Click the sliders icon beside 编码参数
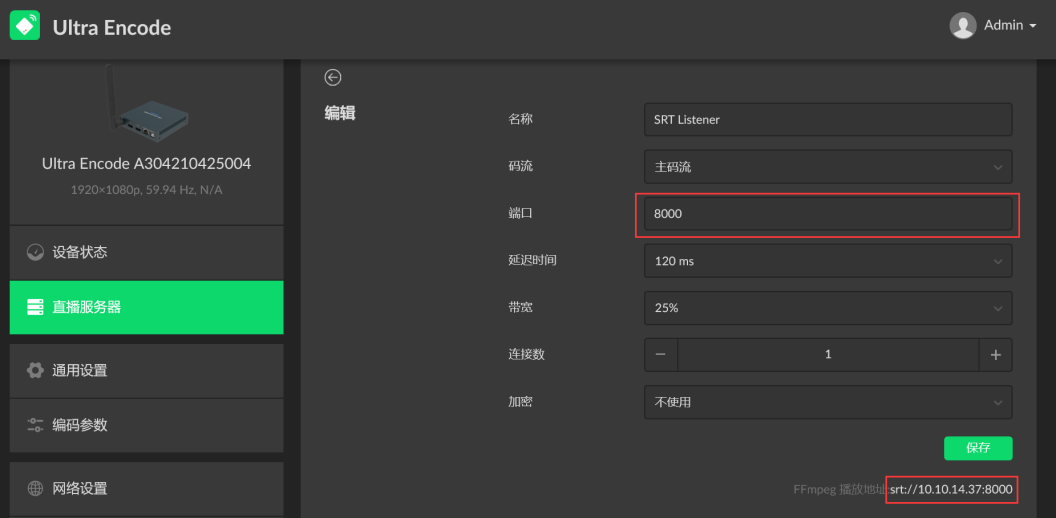1056x518 pixels. (35, 425)
